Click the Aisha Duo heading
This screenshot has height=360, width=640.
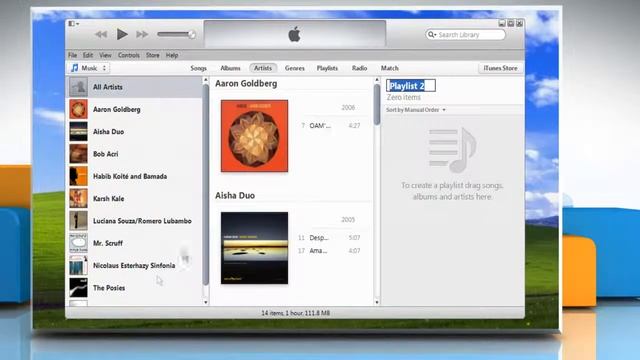(x=235, y=196)
